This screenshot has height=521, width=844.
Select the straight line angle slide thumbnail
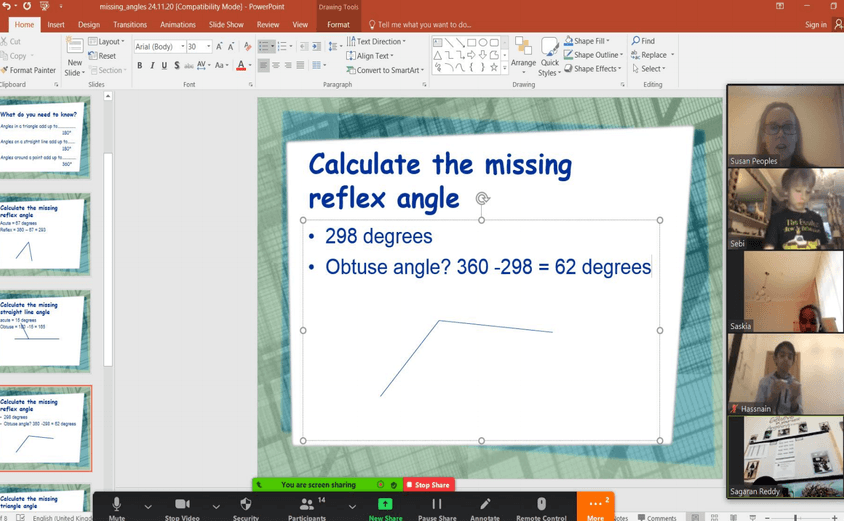pyautogui.click(x=45, y=330)
